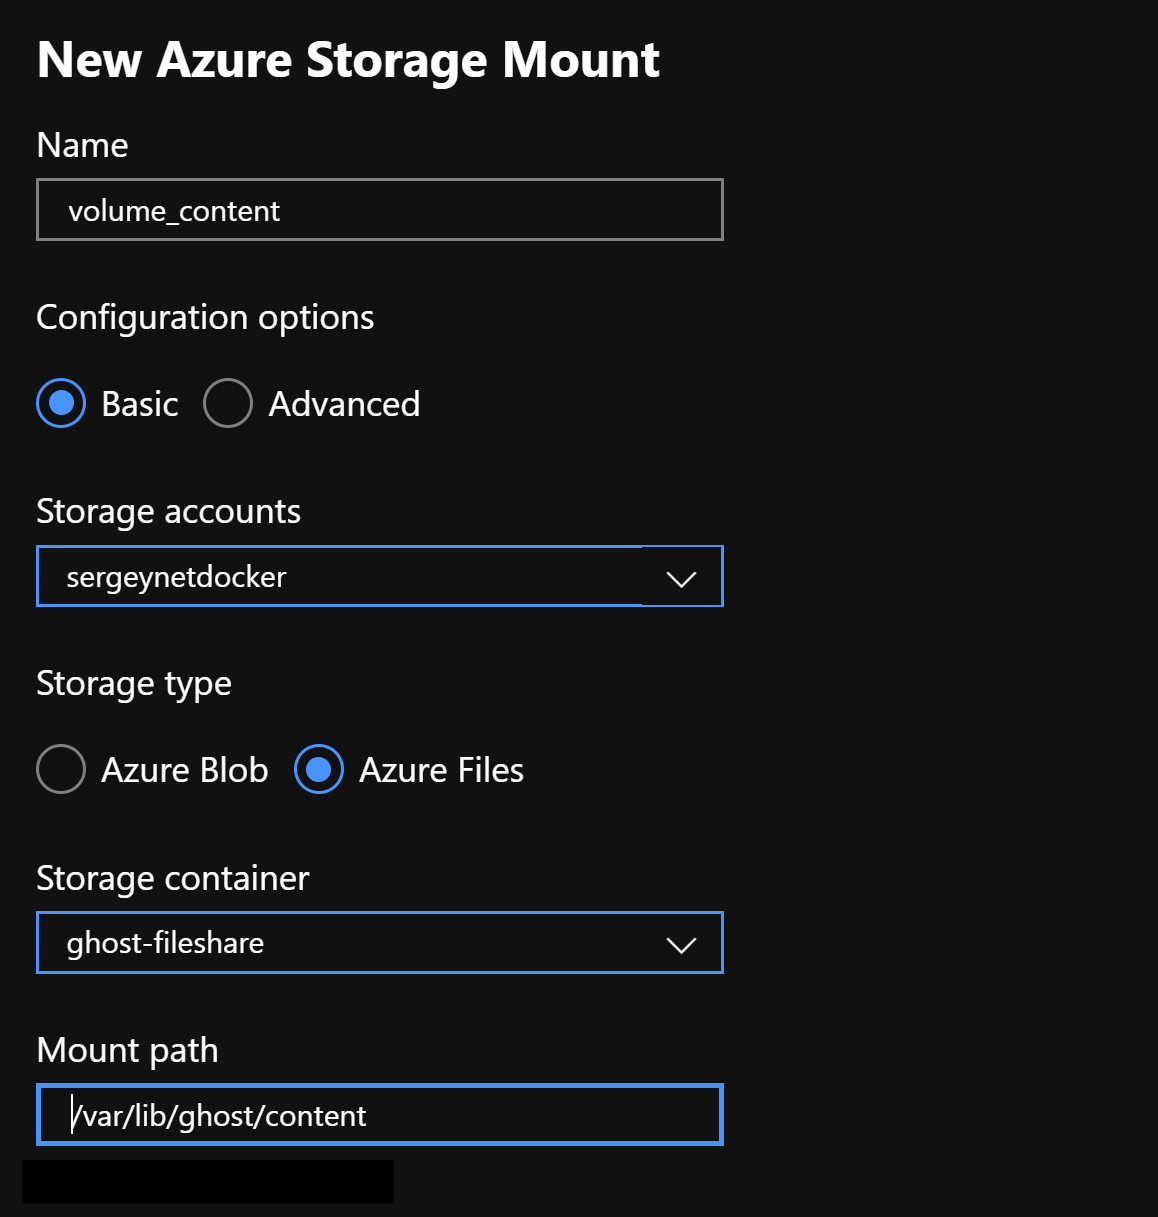Open the sergeynetdocker storage account combo box
This screenshot has width=1158, height=1217.
point(340,577)
